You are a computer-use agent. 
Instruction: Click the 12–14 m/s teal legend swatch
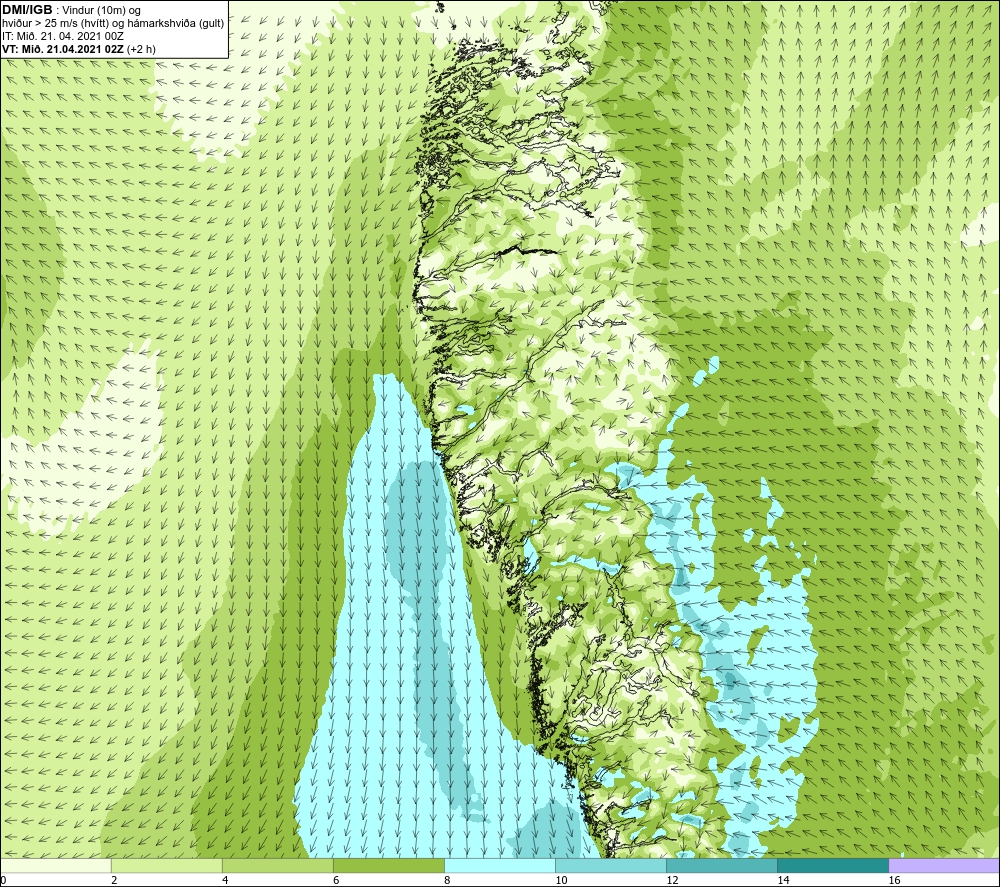(x=722, y=865)
